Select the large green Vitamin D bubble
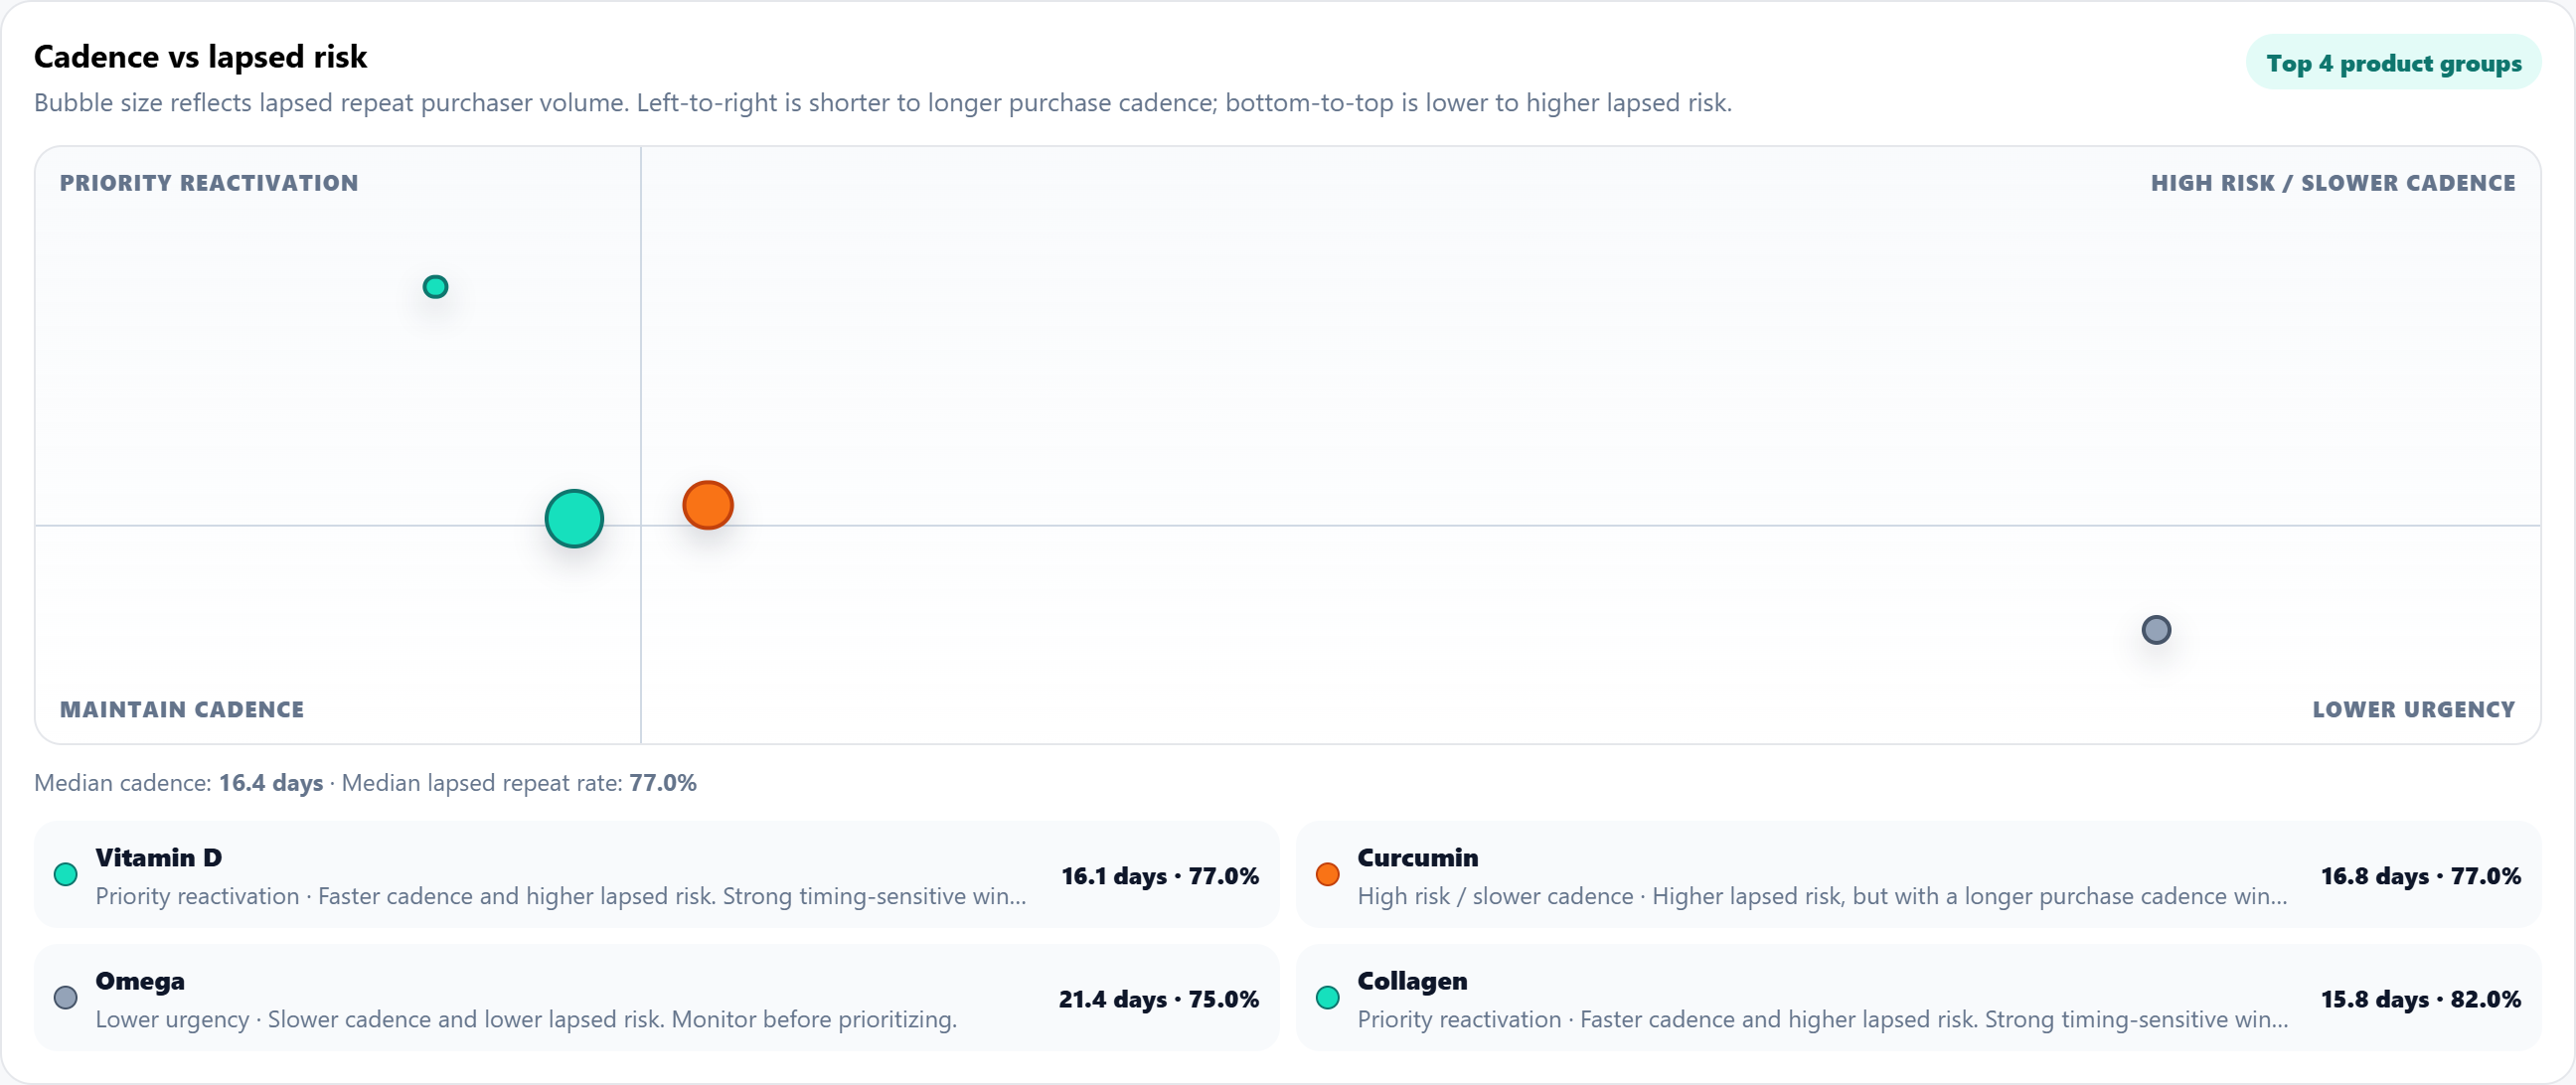2576x1085 pixels. [574, 518]
